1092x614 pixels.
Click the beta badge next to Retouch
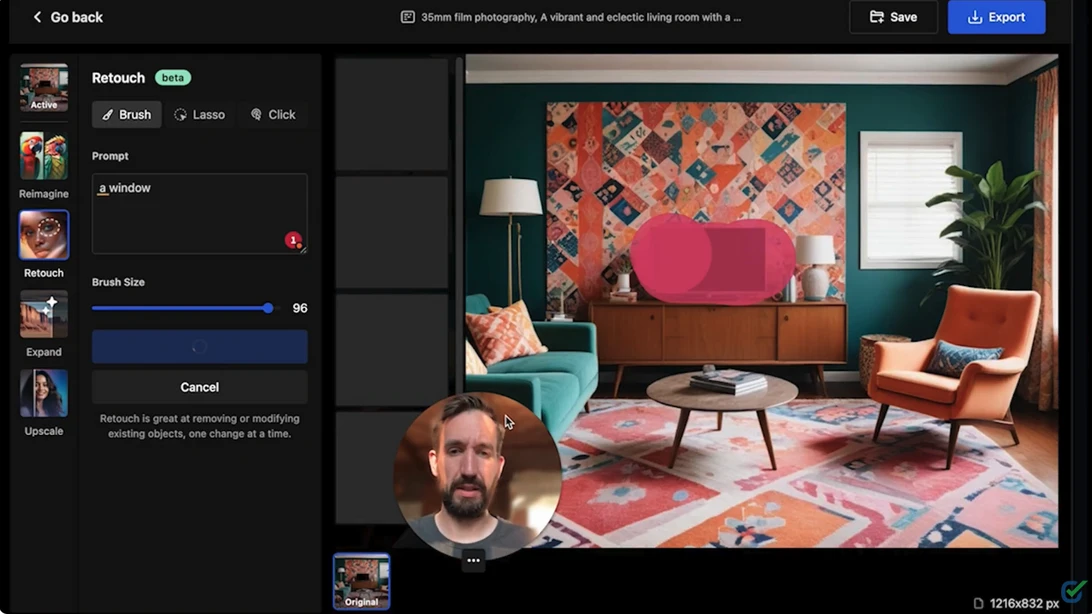[173, 78]
